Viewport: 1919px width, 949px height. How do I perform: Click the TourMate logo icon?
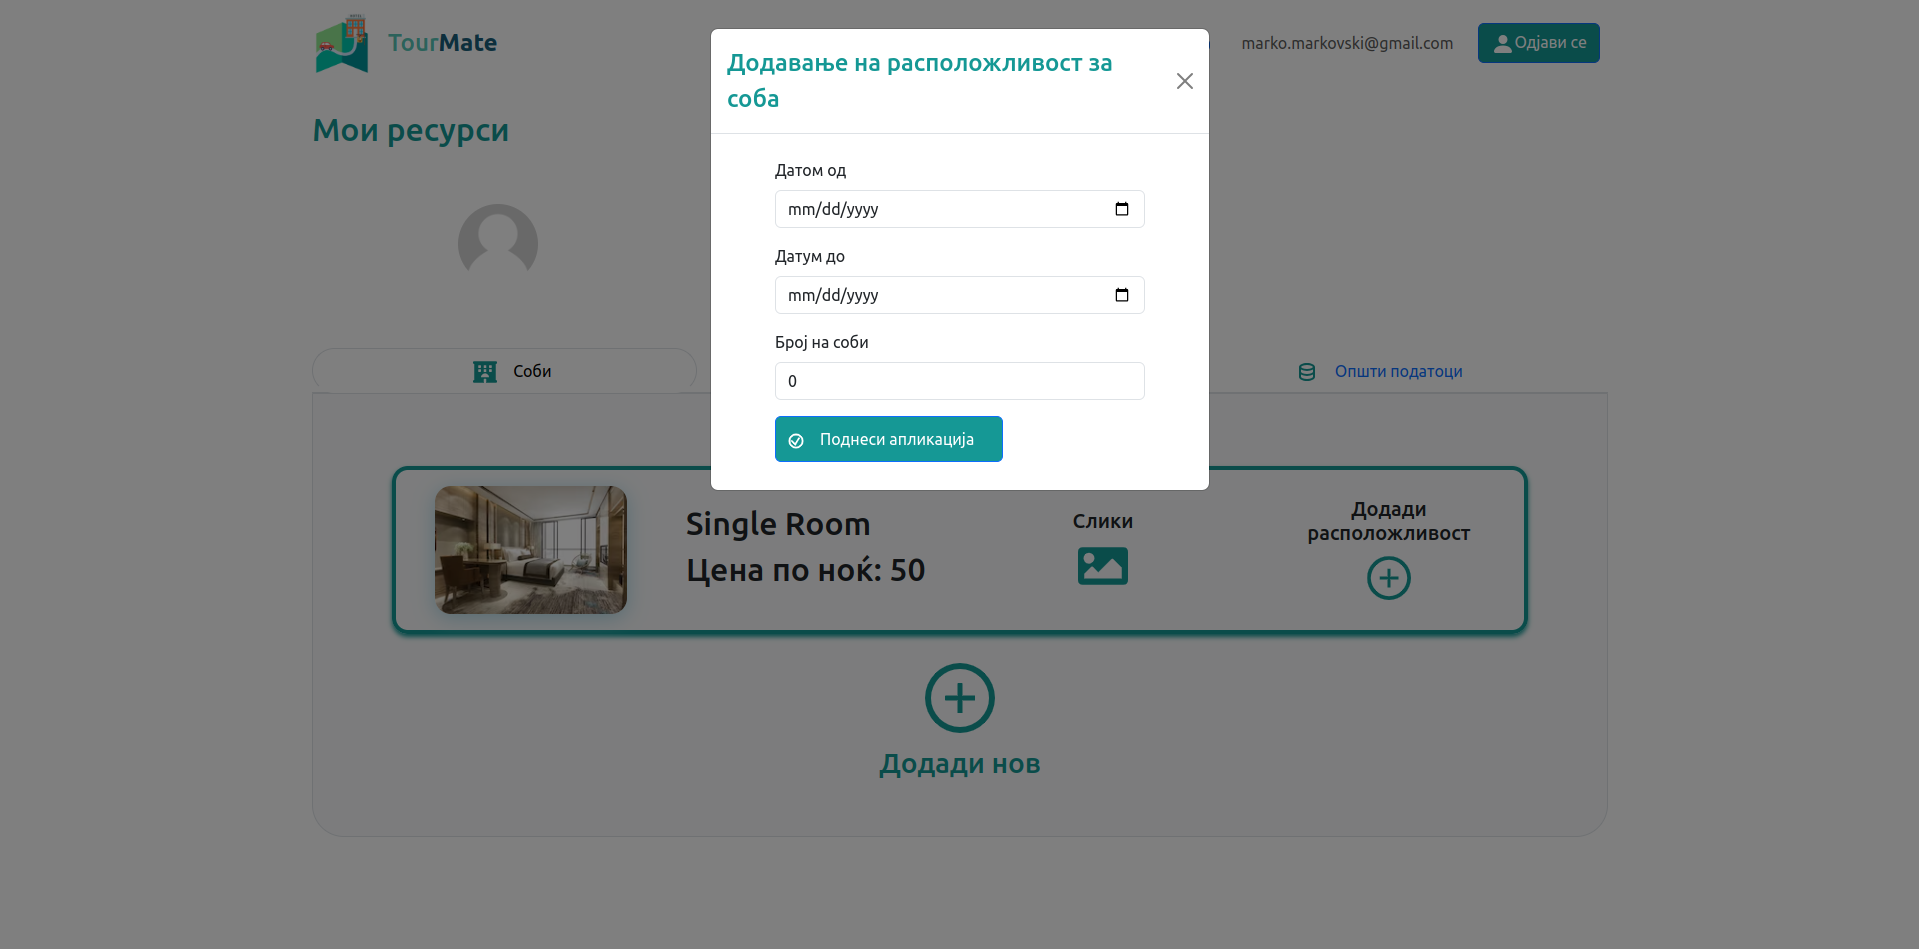point(342,44)
